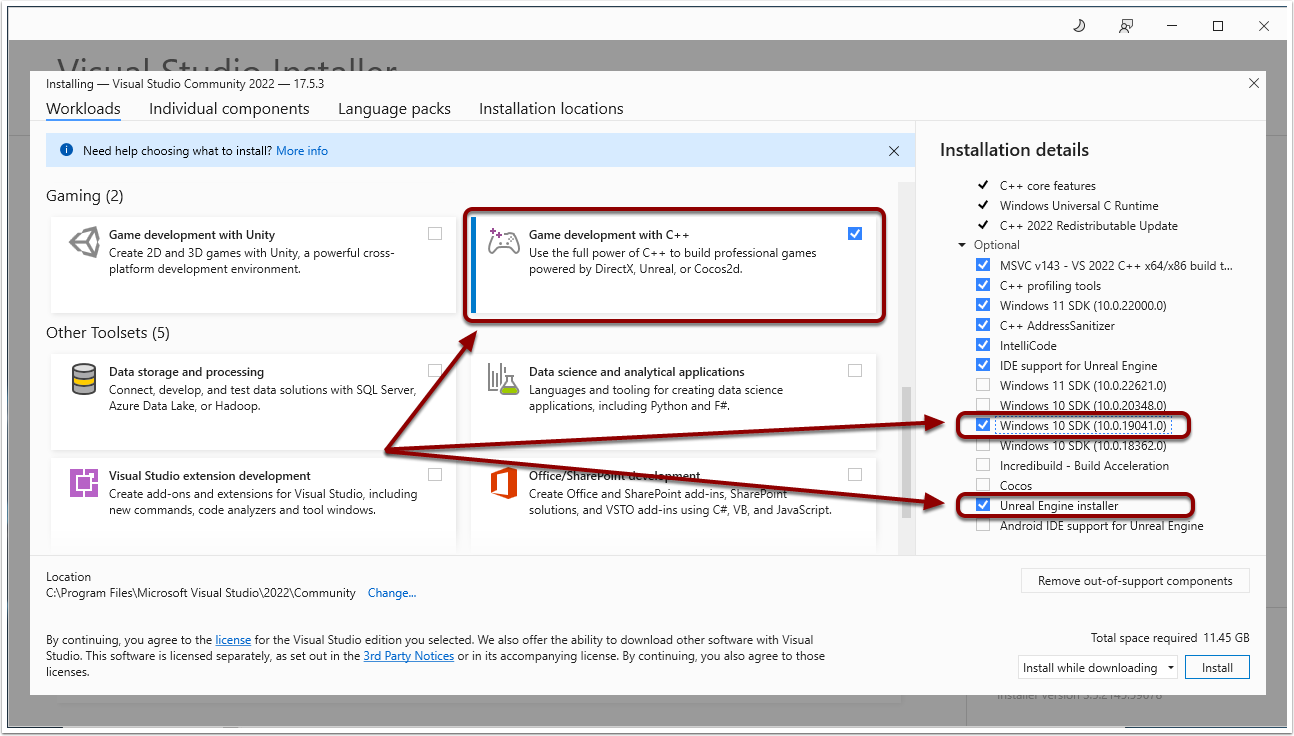Image resolution: width=1294 pixels, height=736 pixels.
Task: Check Data storage and processing workload
Action: click(x=435, y=370)
